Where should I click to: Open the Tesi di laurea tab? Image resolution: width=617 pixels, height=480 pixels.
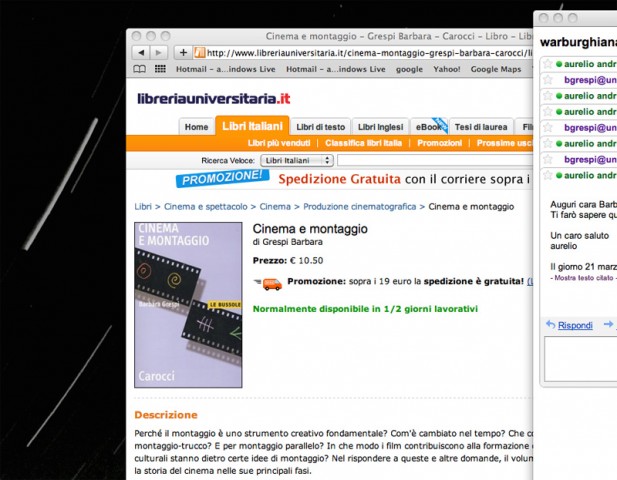tap(481, 127)
